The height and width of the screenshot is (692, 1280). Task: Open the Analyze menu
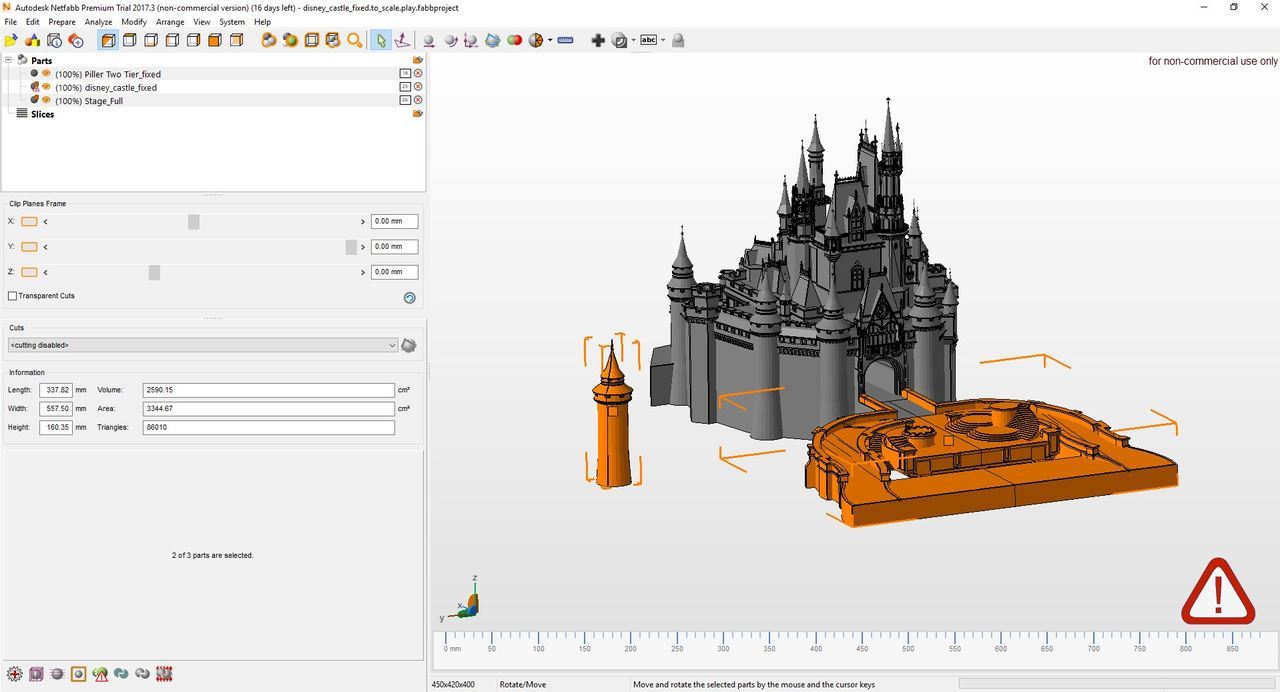click(x=98, y=22)
